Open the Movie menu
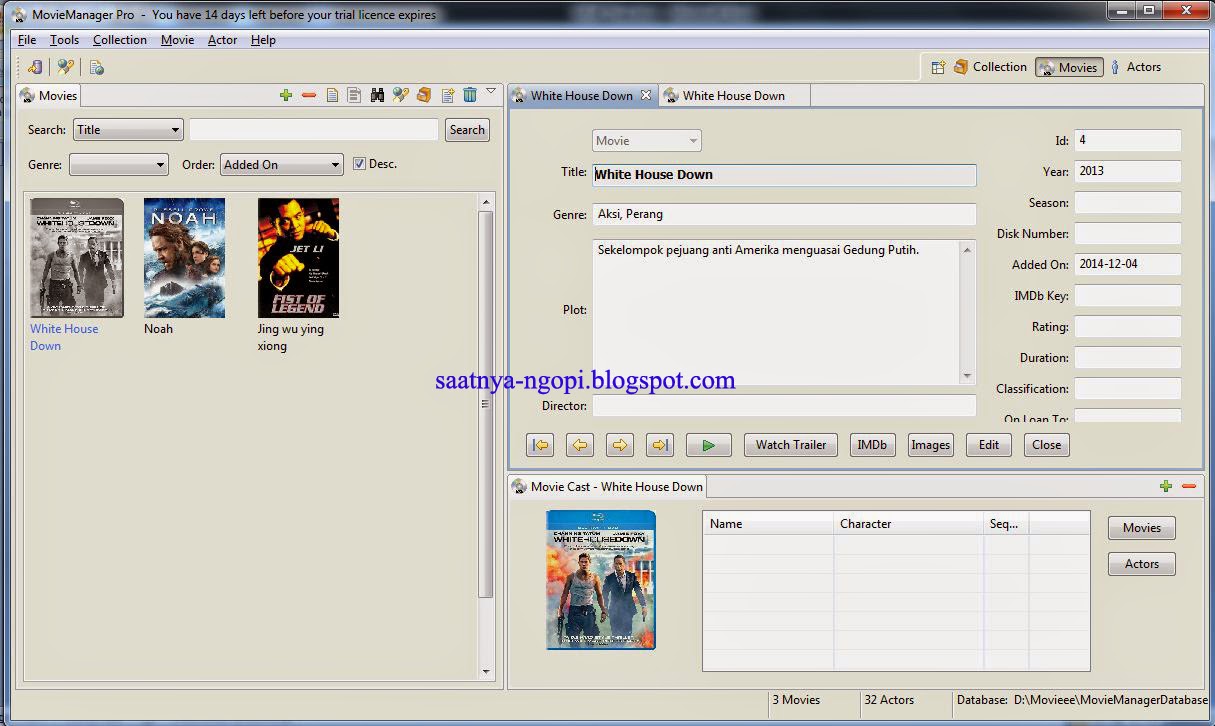The image size is (1215, 726). 177,40
